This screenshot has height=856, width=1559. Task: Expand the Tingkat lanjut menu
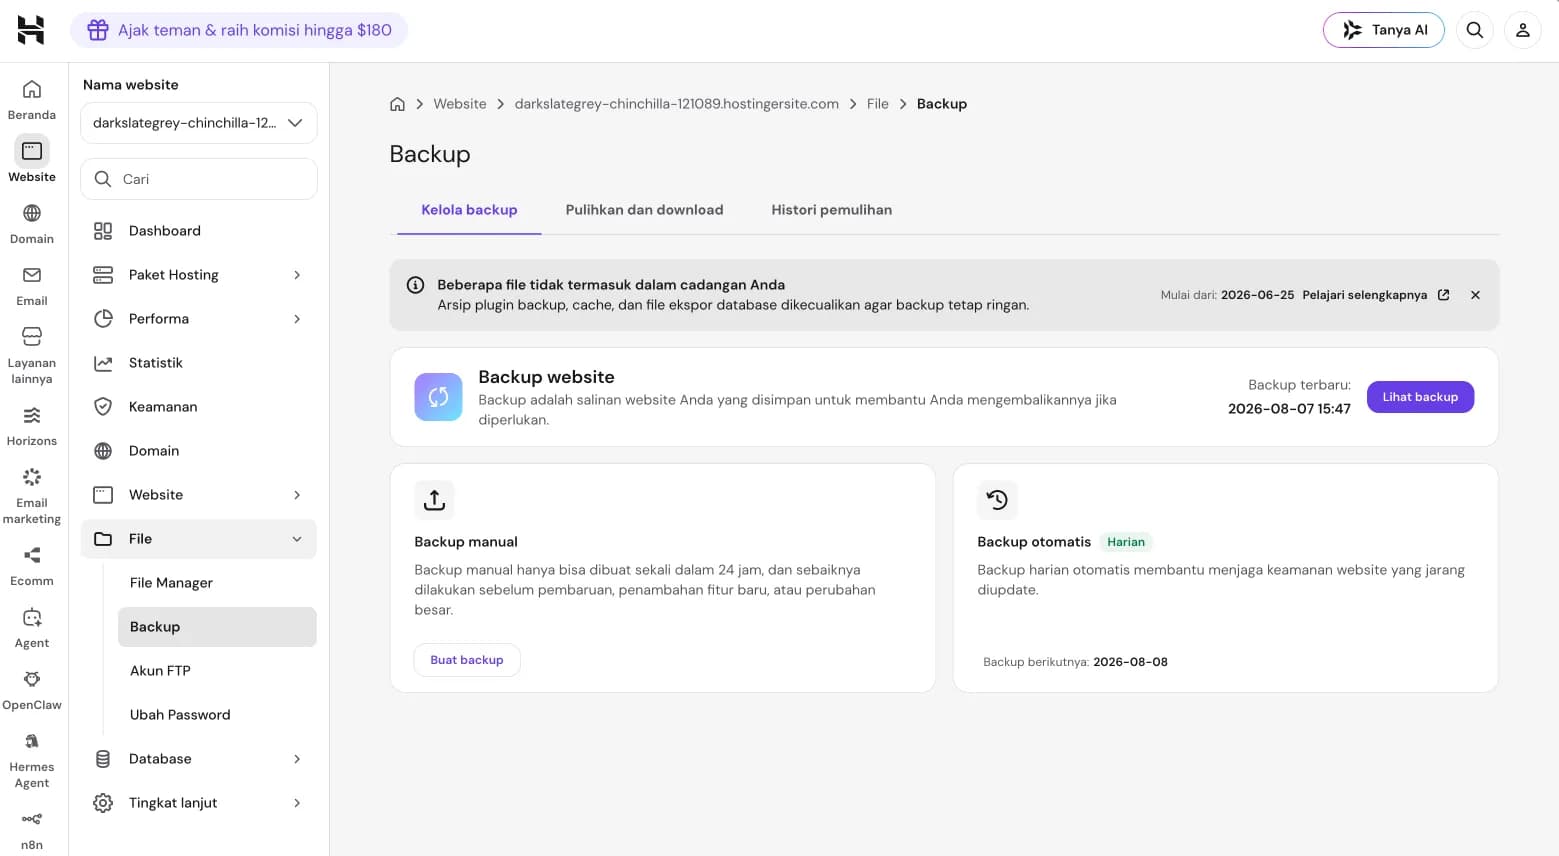click(199, 803)
